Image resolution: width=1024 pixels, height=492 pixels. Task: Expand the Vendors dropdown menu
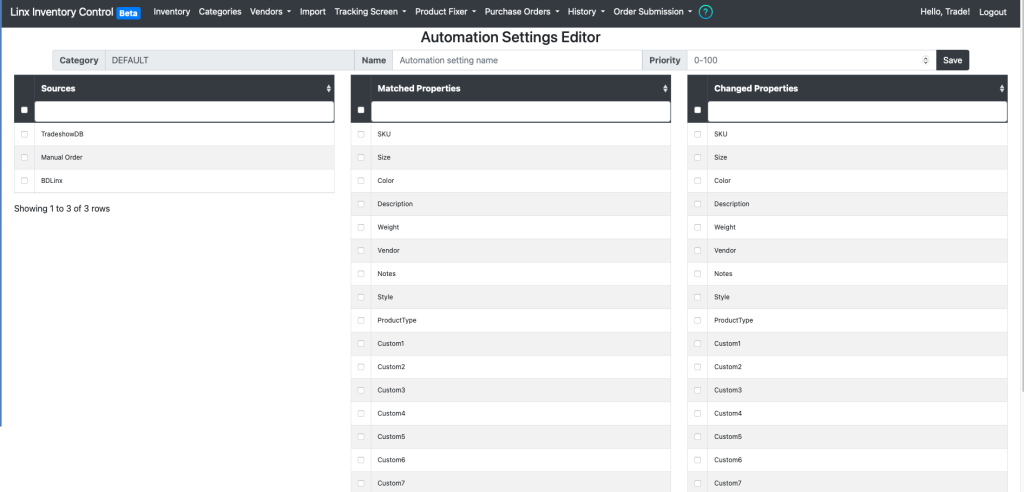(x=270, y=12)
